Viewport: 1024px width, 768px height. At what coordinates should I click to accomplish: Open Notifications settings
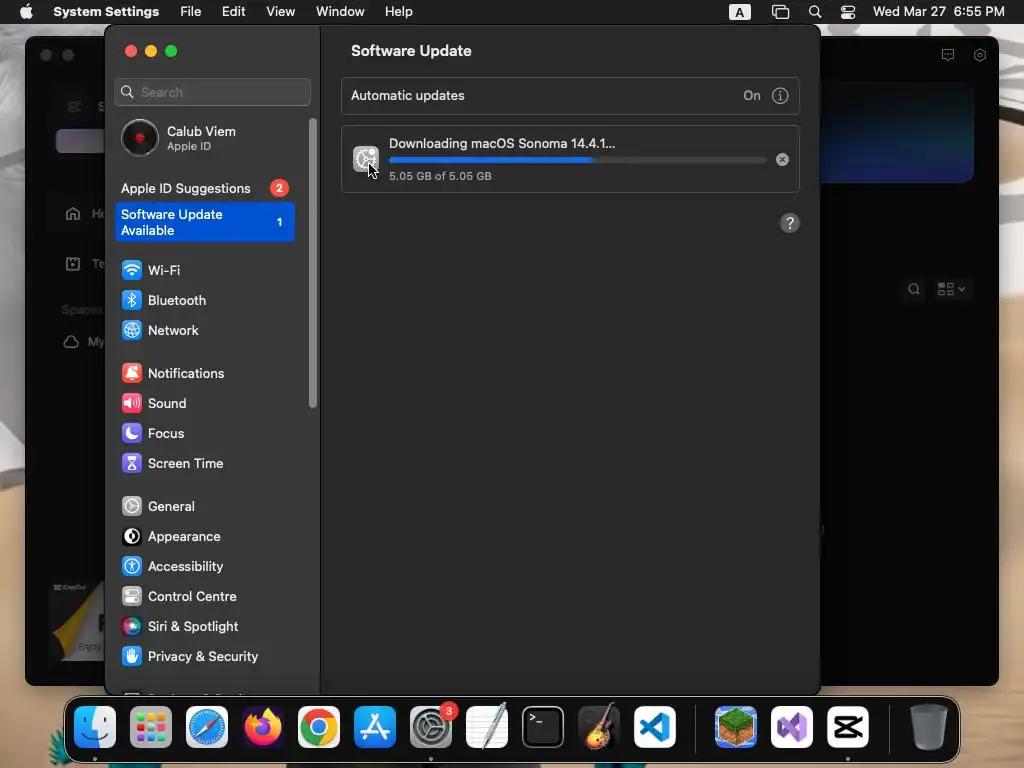[204, 373]
